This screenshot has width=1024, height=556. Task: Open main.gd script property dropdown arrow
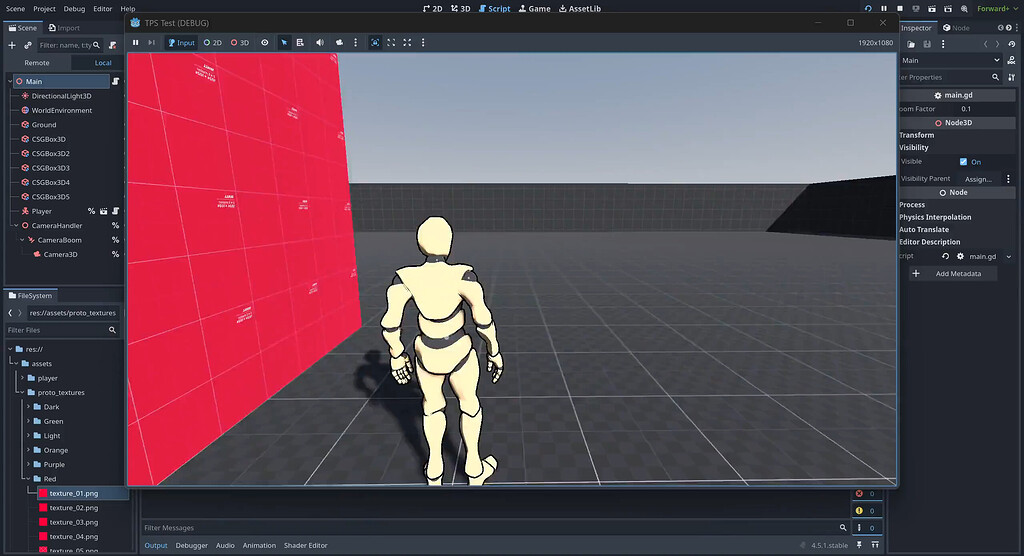click(x=1008, y=257)
